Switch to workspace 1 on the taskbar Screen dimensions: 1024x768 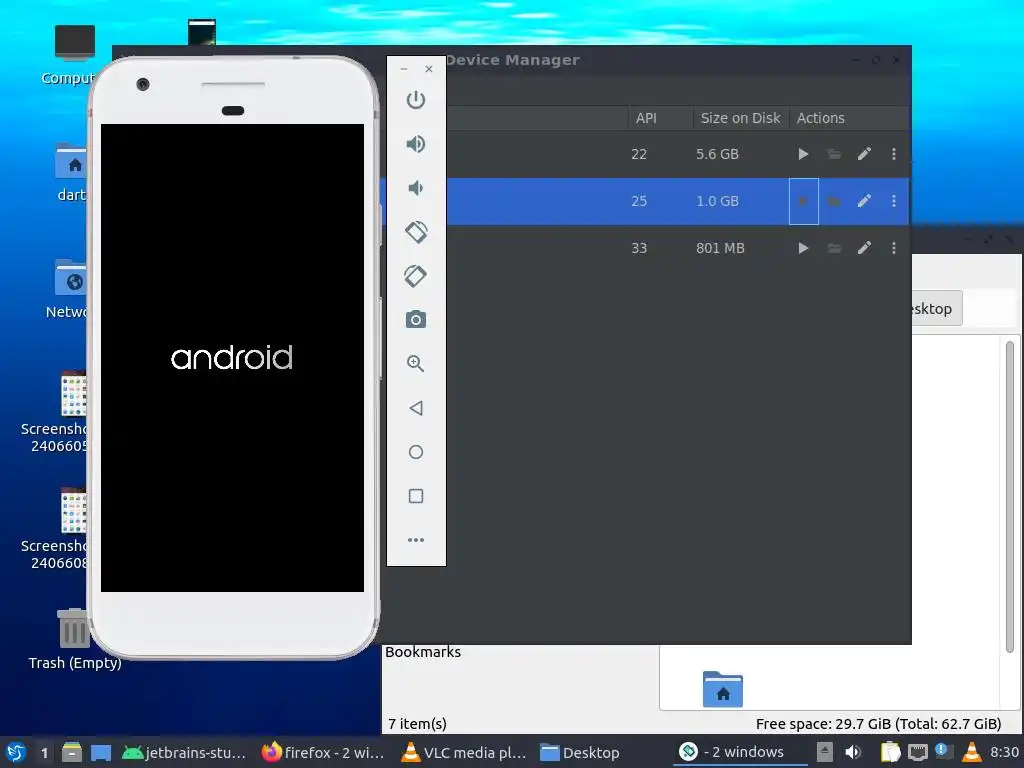point(44,753)
